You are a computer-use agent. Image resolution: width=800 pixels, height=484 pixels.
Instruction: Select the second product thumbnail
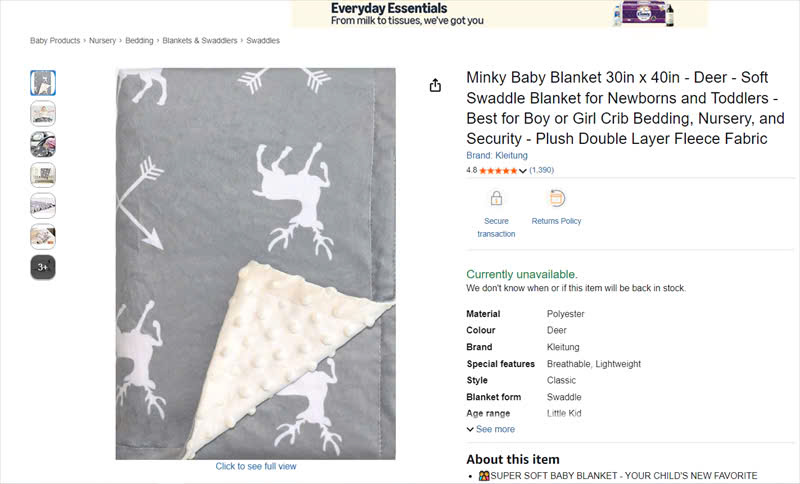(x=43, y=113)
